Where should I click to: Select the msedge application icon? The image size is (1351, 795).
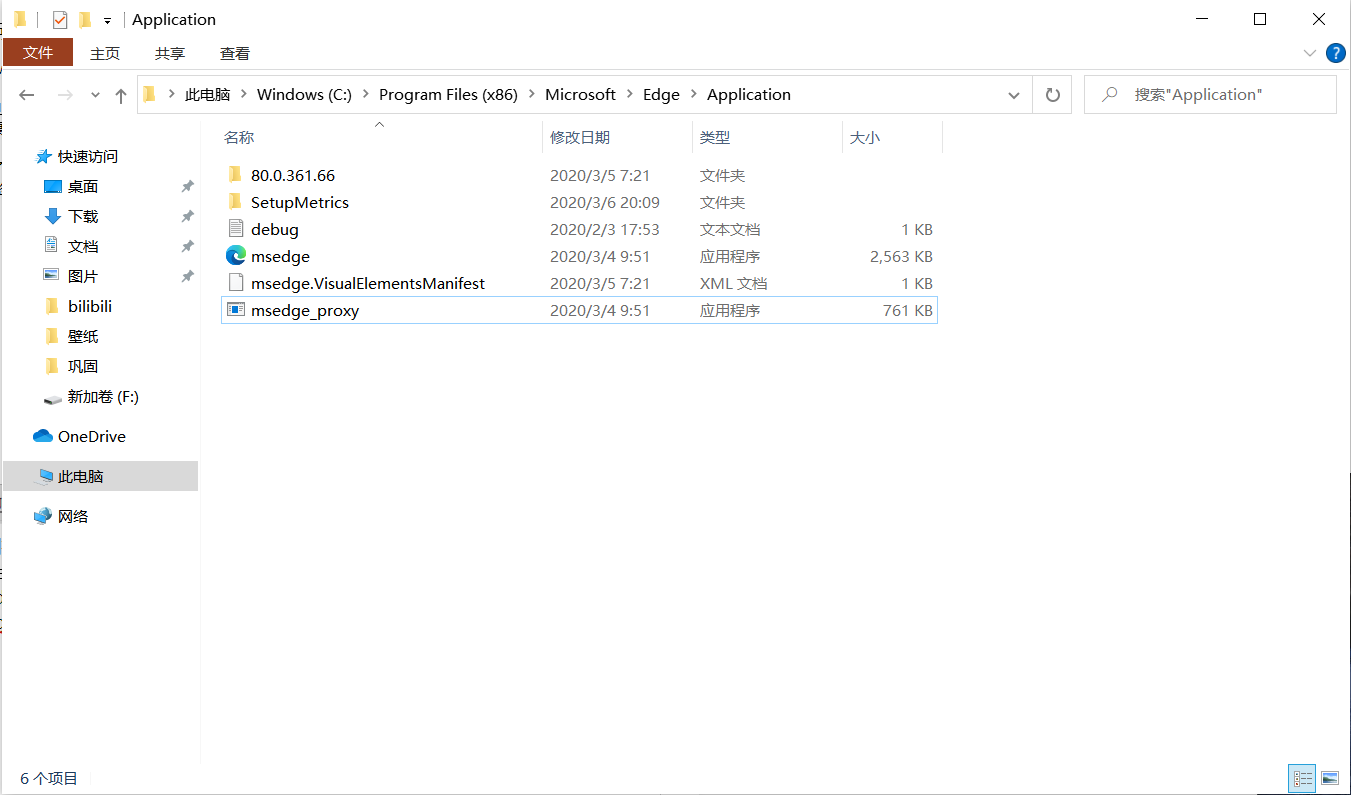tap(235, 256)
